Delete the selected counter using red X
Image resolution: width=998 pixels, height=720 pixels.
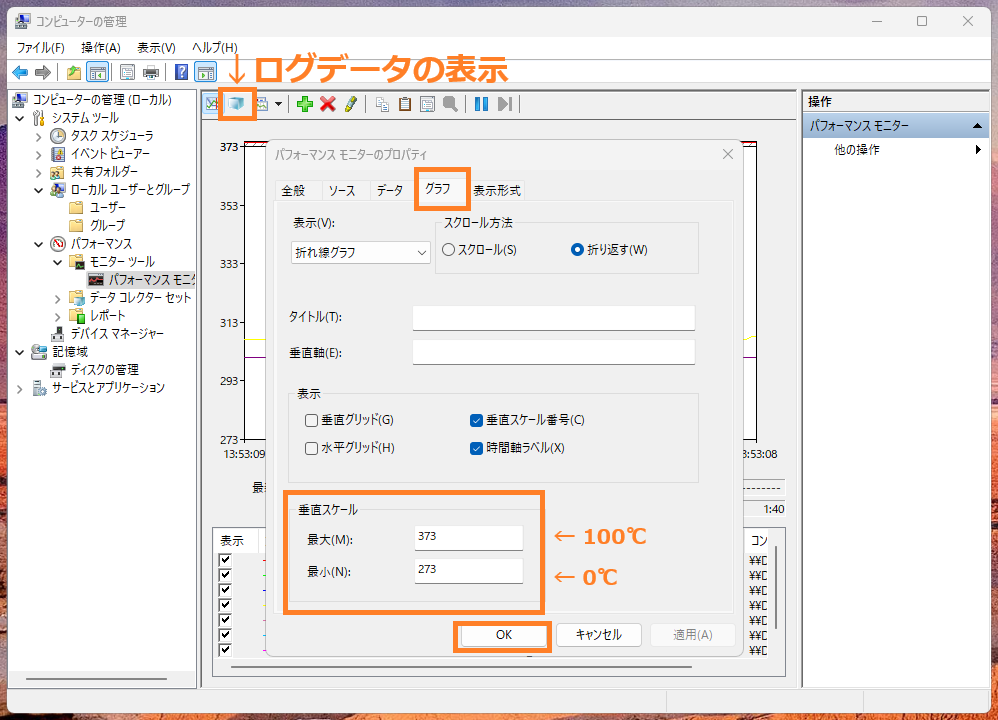327,103
